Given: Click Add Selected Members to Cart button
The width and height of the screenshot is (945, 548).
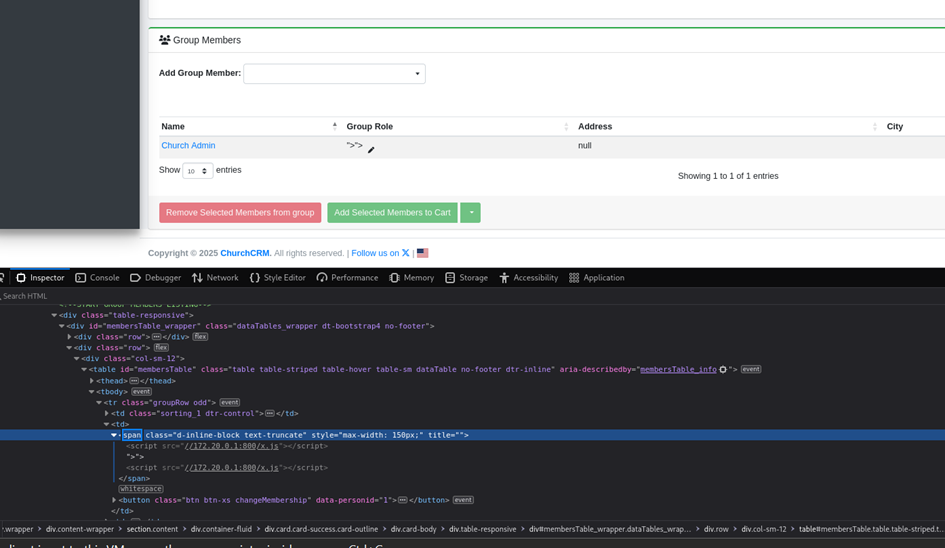Looking at the screenshot, I should [392, 212].
